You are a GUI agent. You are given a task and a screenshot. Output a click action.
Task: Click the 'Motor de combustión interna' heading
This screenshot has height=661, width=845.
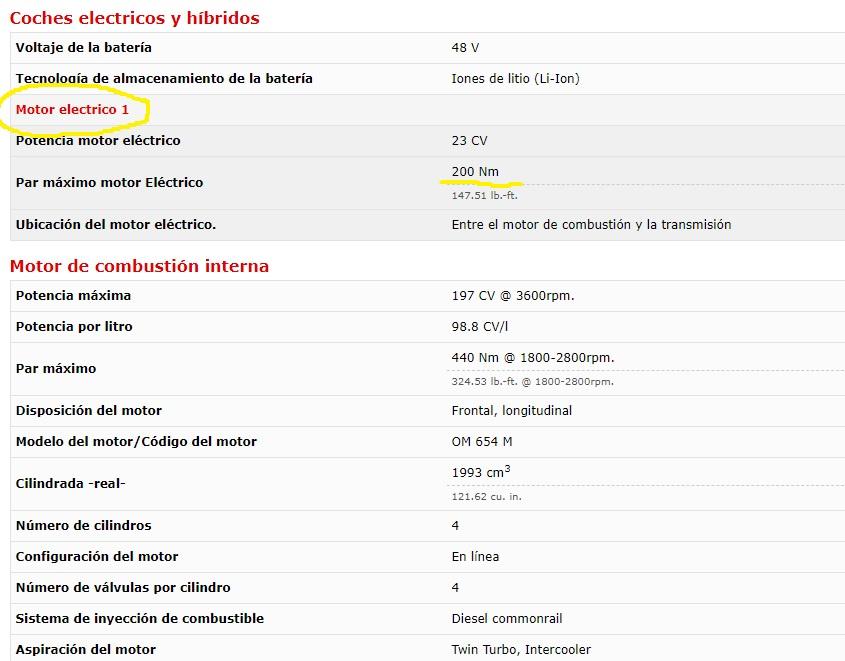(x=139, y=266)
